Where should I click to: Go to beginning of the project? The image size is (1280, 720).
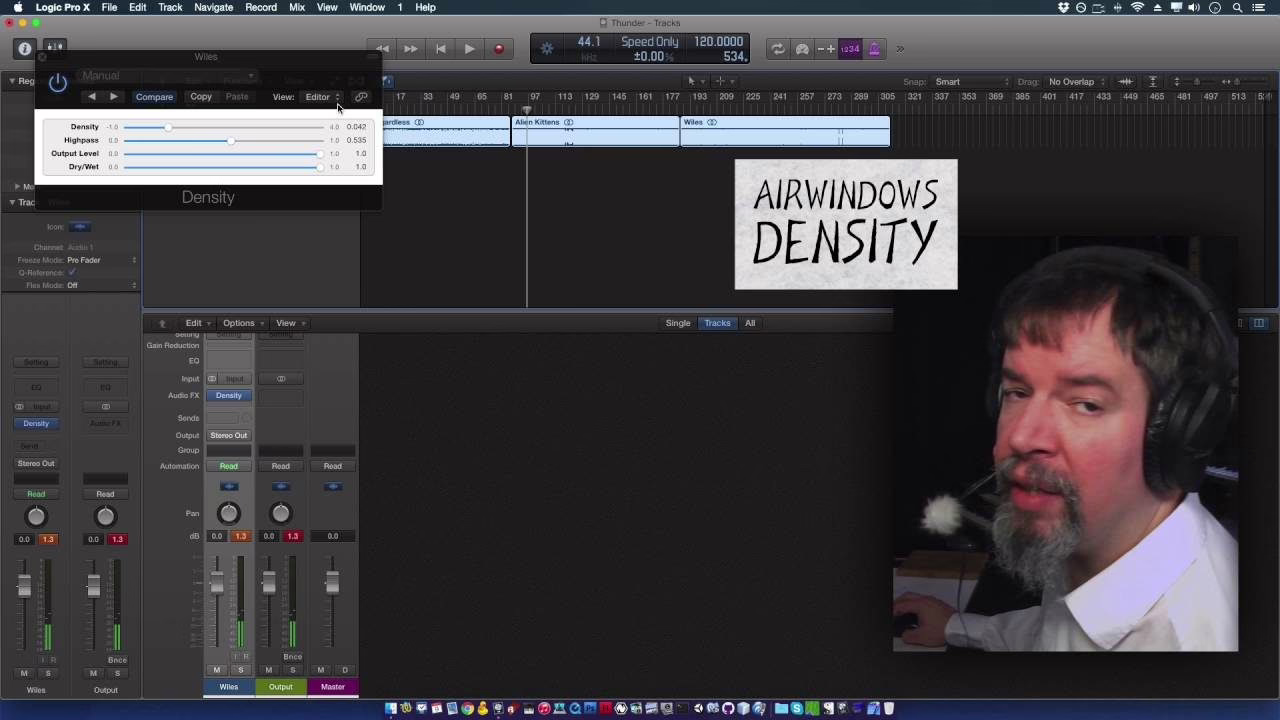440,49
